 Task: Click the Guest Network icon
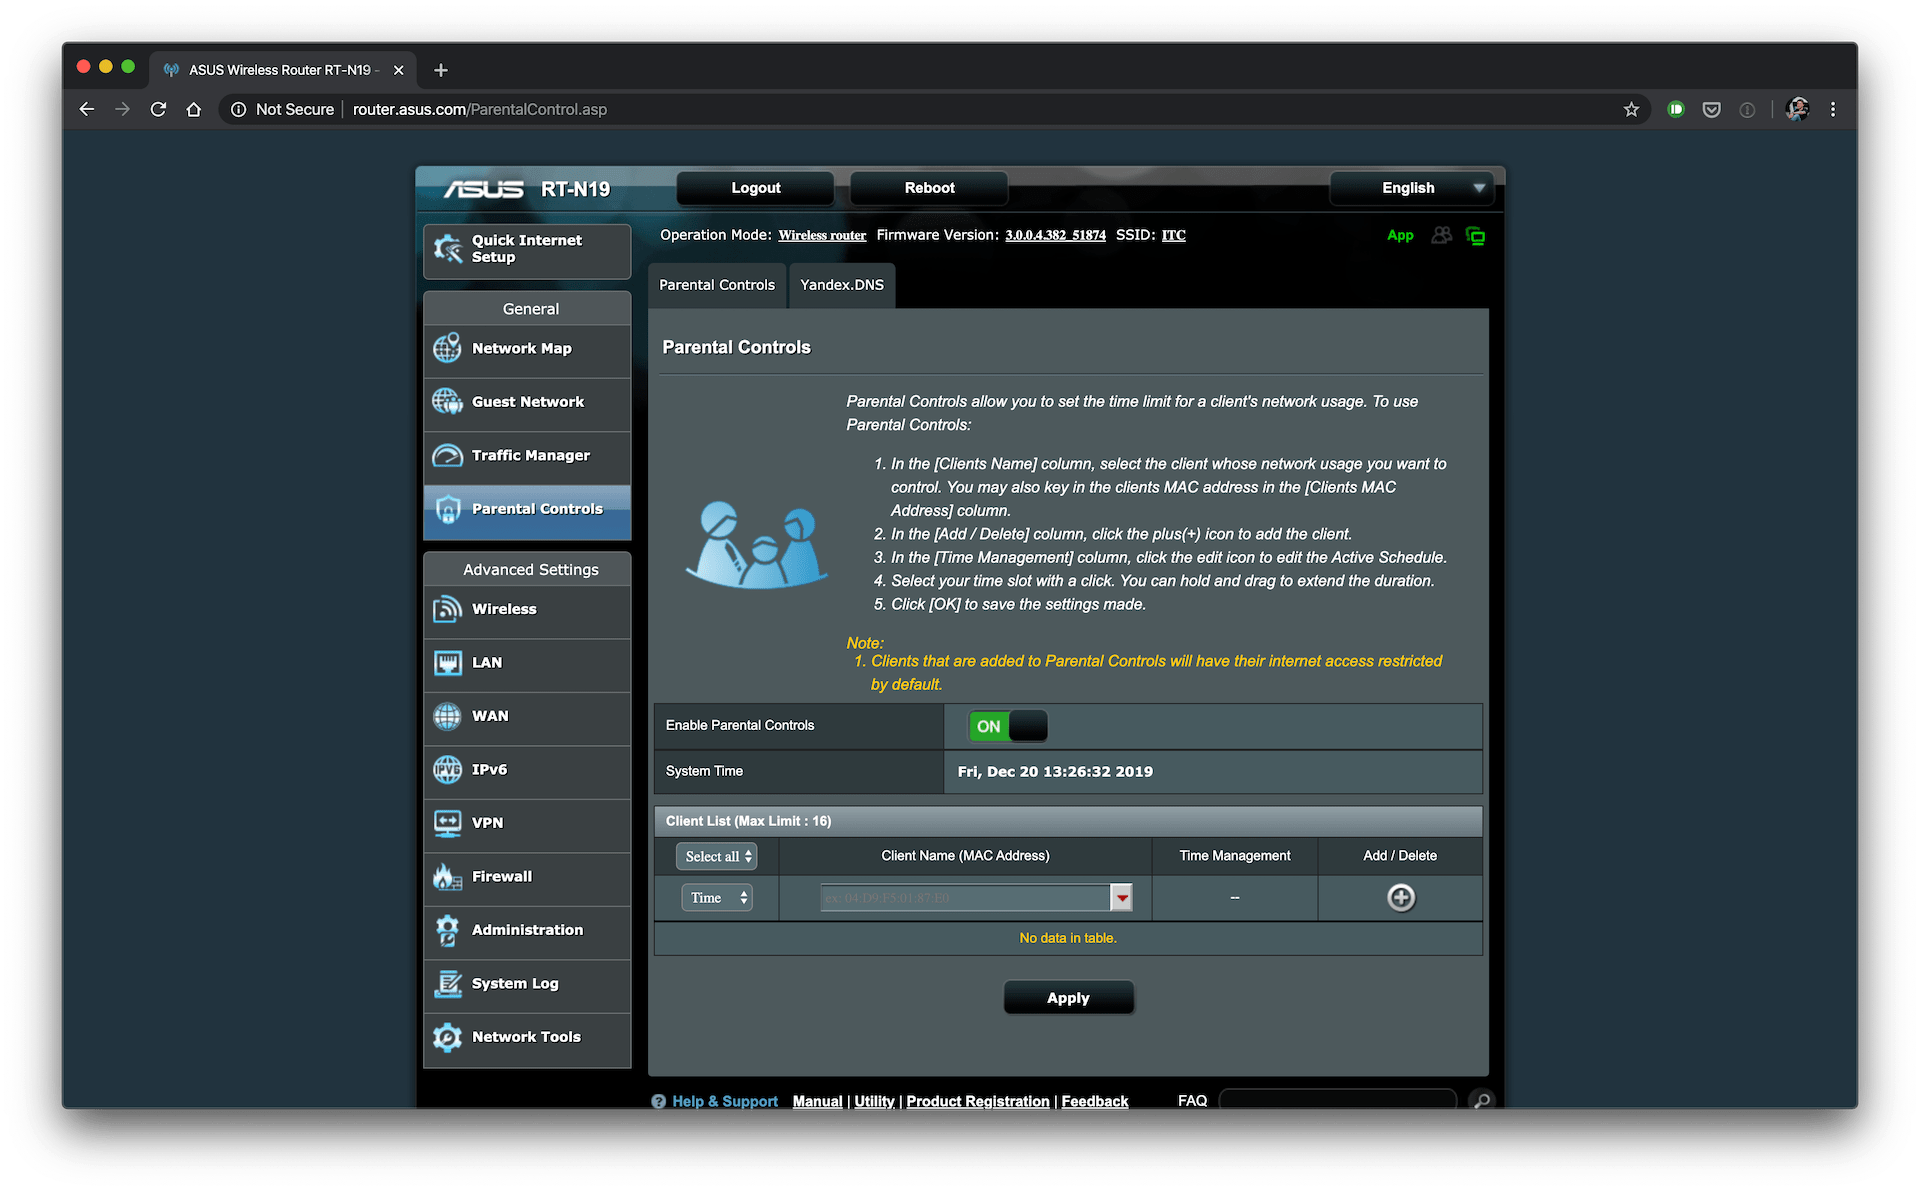[447, 401]
